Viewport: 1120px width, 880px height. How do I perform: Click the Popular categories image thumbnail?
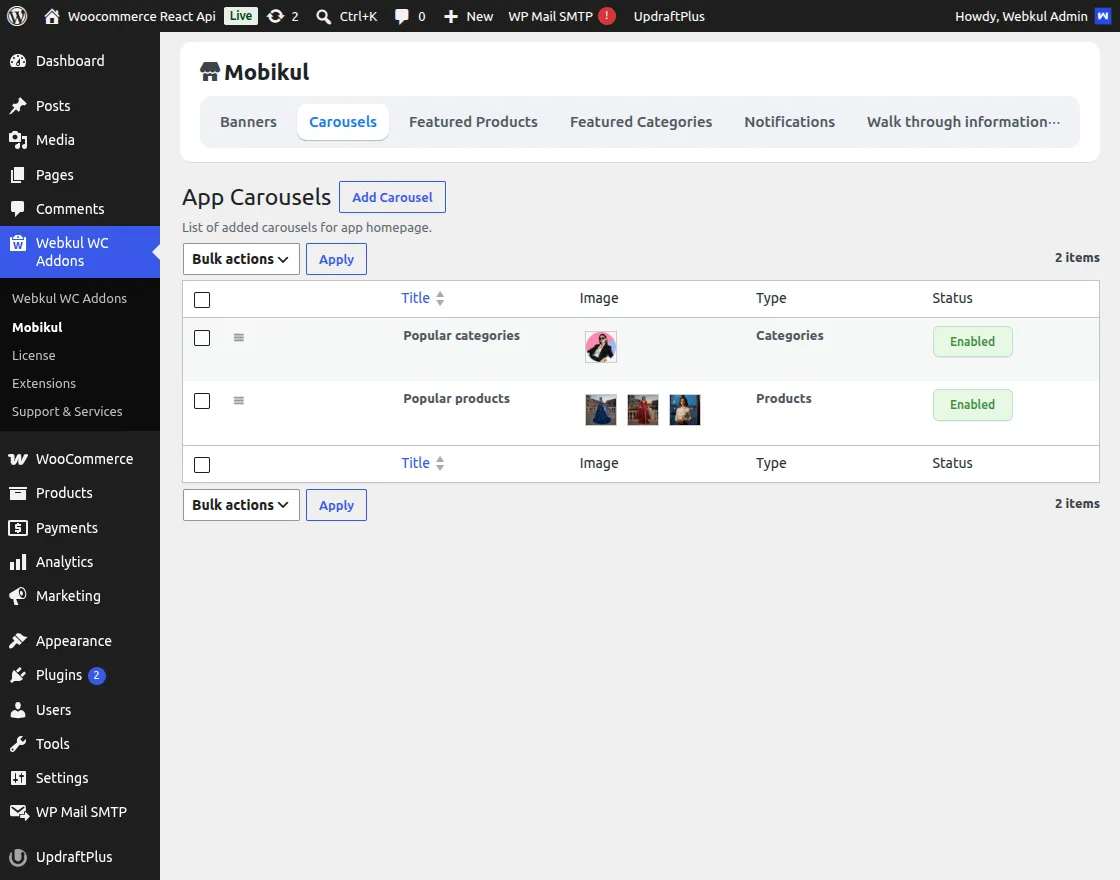click(601, 347)
